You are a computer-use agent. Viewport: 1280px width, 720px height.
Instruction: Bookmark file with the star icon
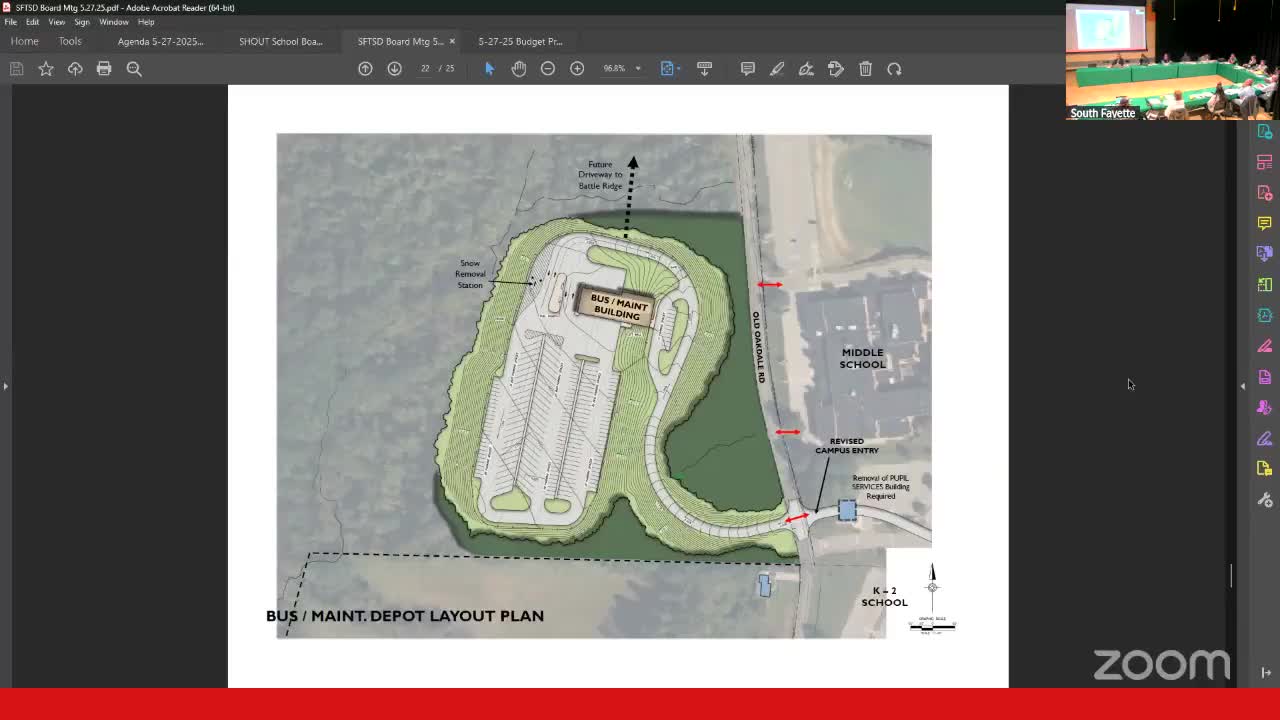(46, 68)
